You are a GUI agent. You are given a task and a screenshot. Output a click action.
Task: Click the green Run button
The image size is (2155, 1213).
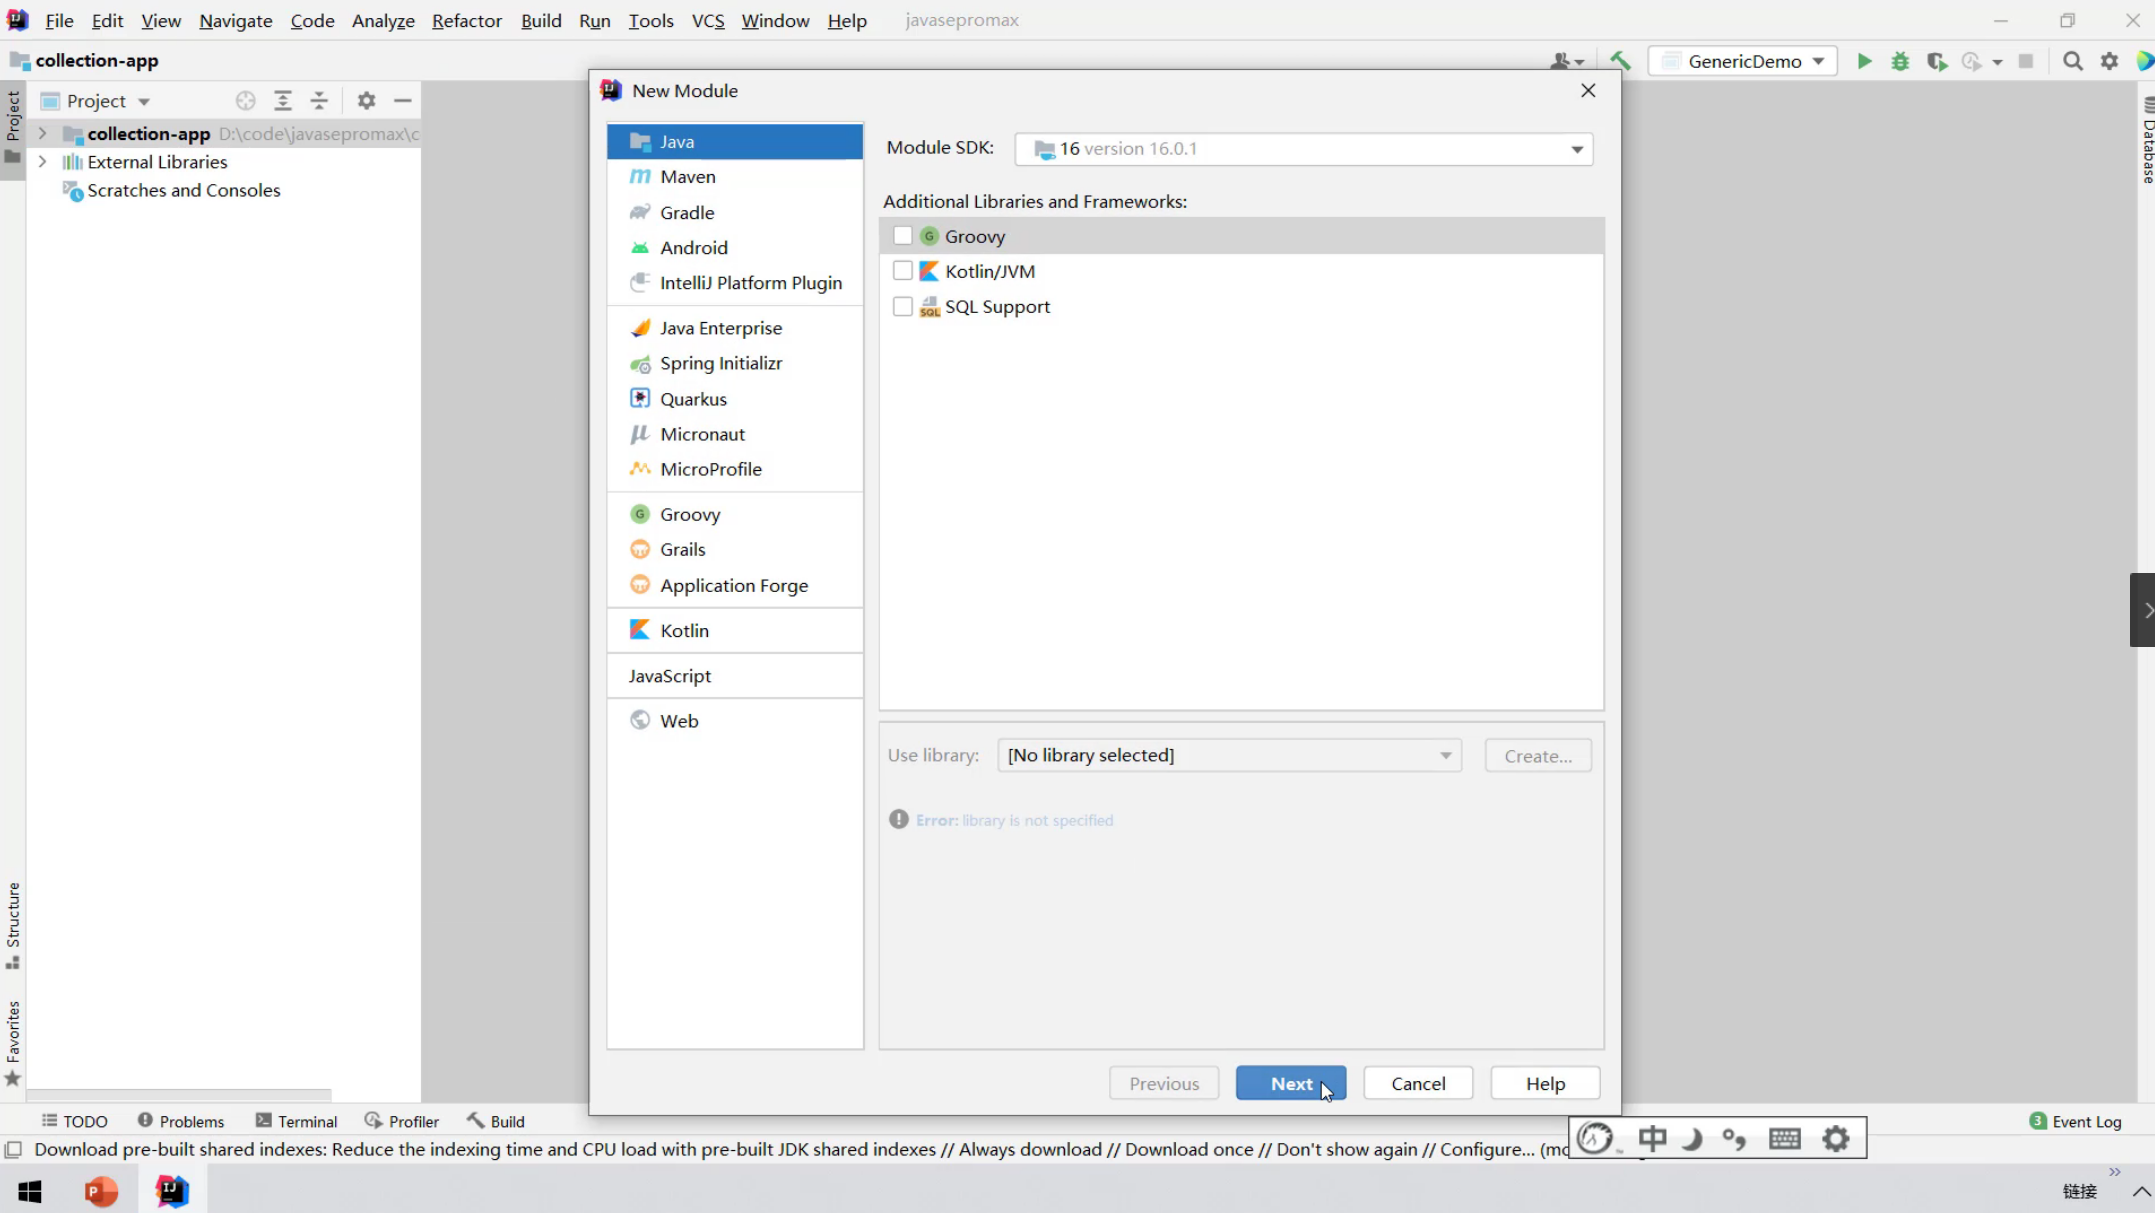(x=1864, y=61)
